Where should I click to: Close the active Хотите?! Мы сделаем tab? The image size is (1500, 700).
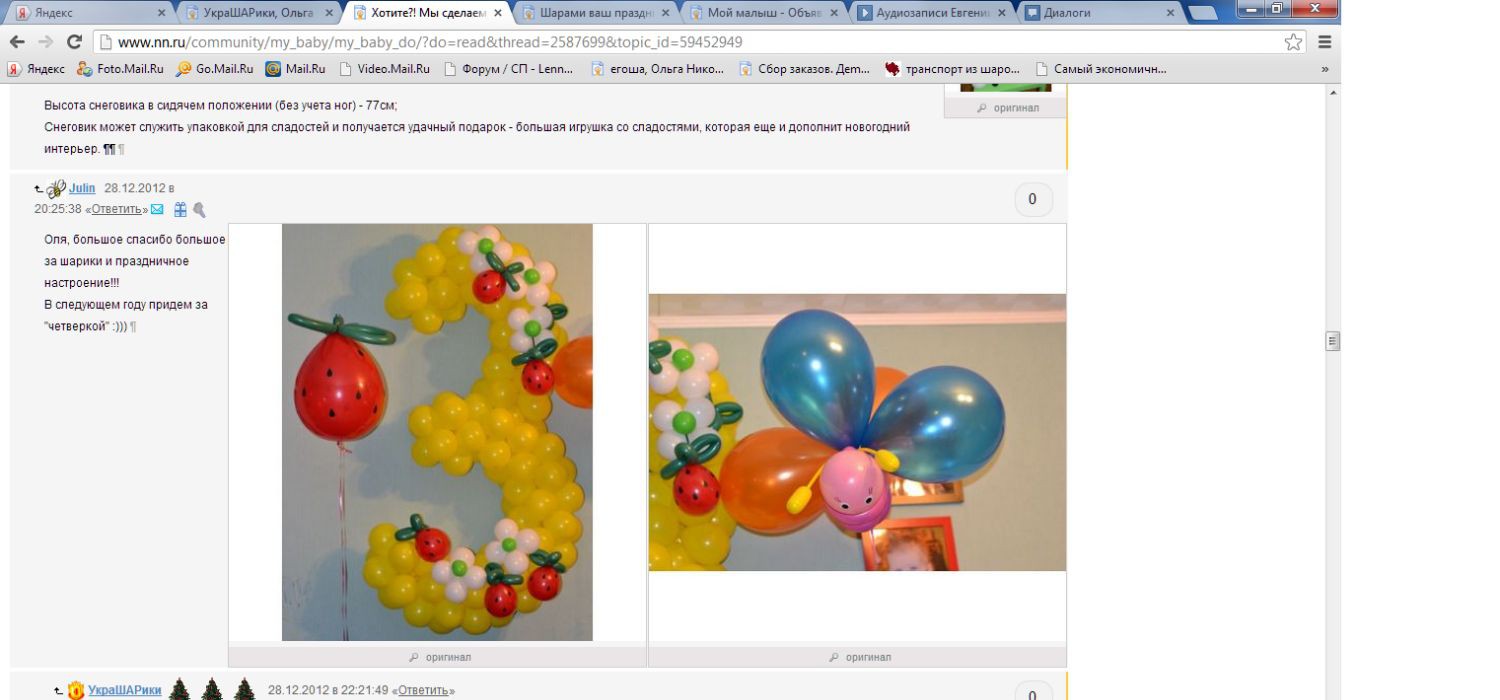click(x=498, y=13)
